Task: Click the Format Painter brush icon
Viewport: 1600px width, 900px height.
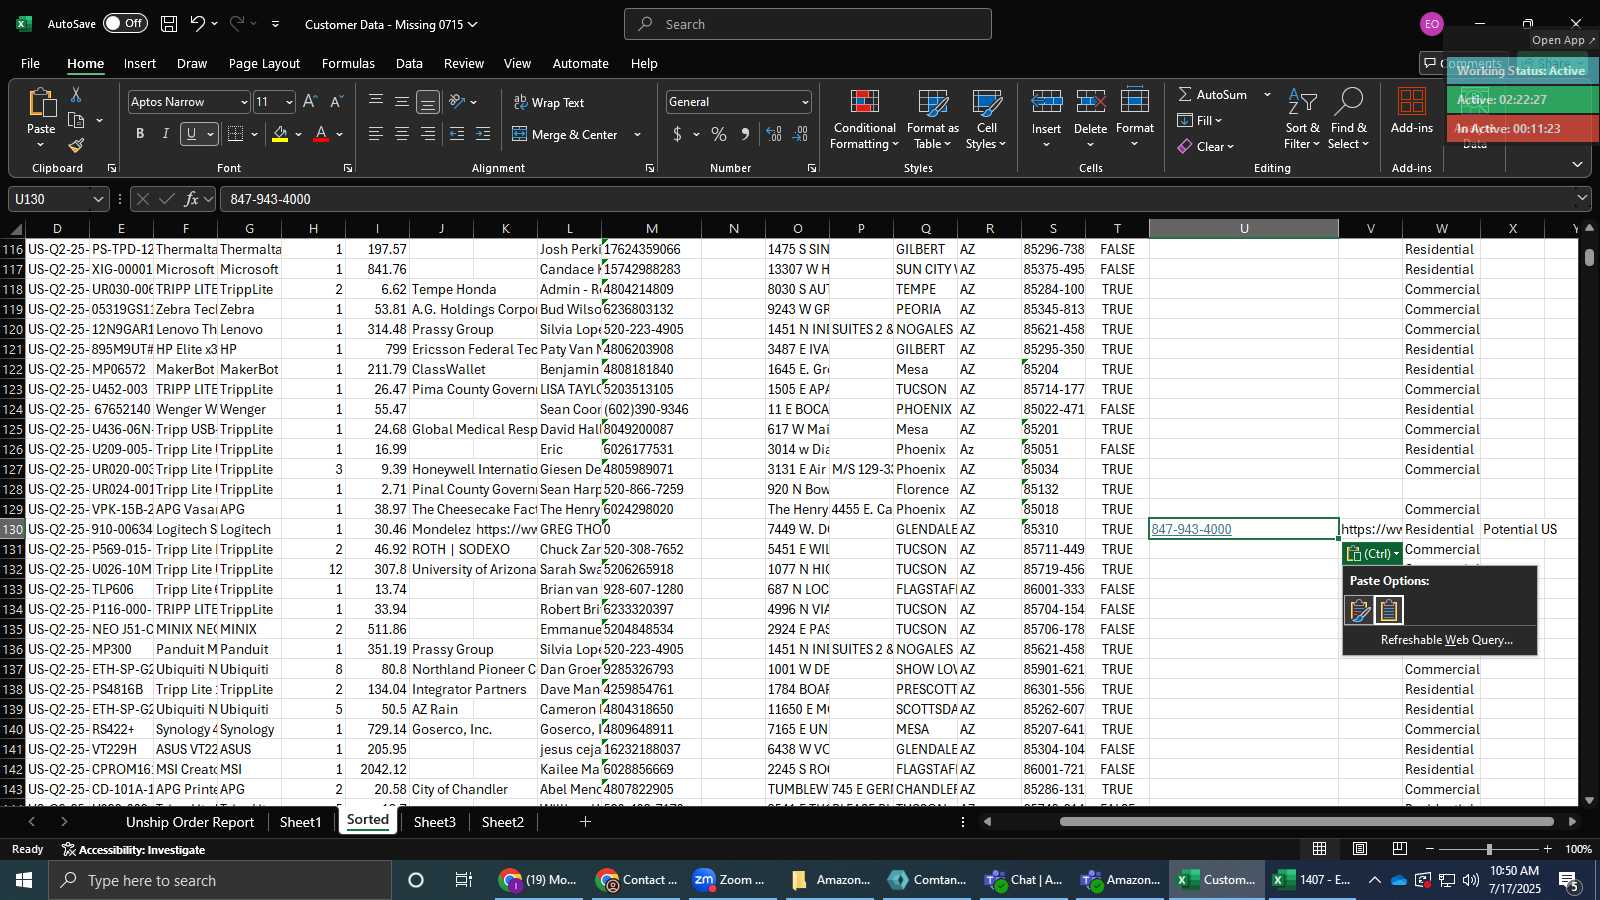Action: pyautogui.click(x=76, y=146)
